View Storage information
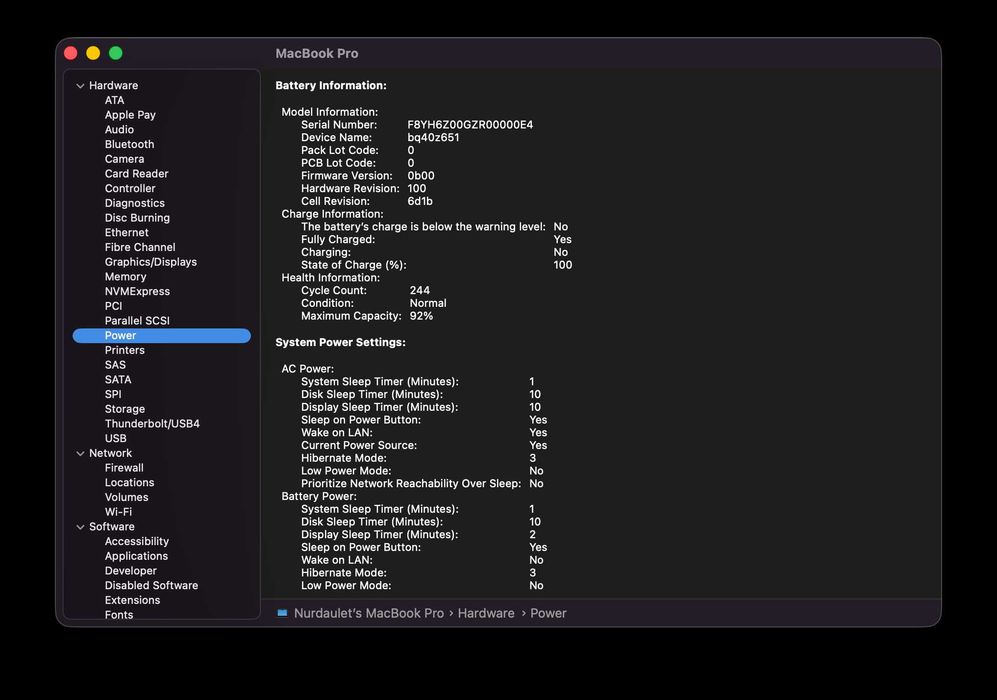Screen dimensions: 997x700 click(125, 409)
